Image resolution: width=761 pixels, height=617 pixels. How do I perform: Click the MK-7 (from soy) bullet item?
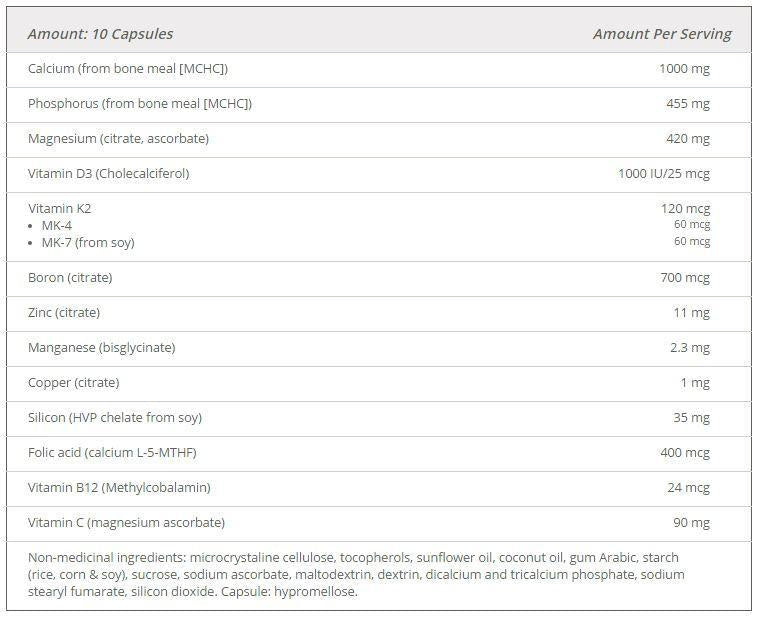(x=87, y=243)
